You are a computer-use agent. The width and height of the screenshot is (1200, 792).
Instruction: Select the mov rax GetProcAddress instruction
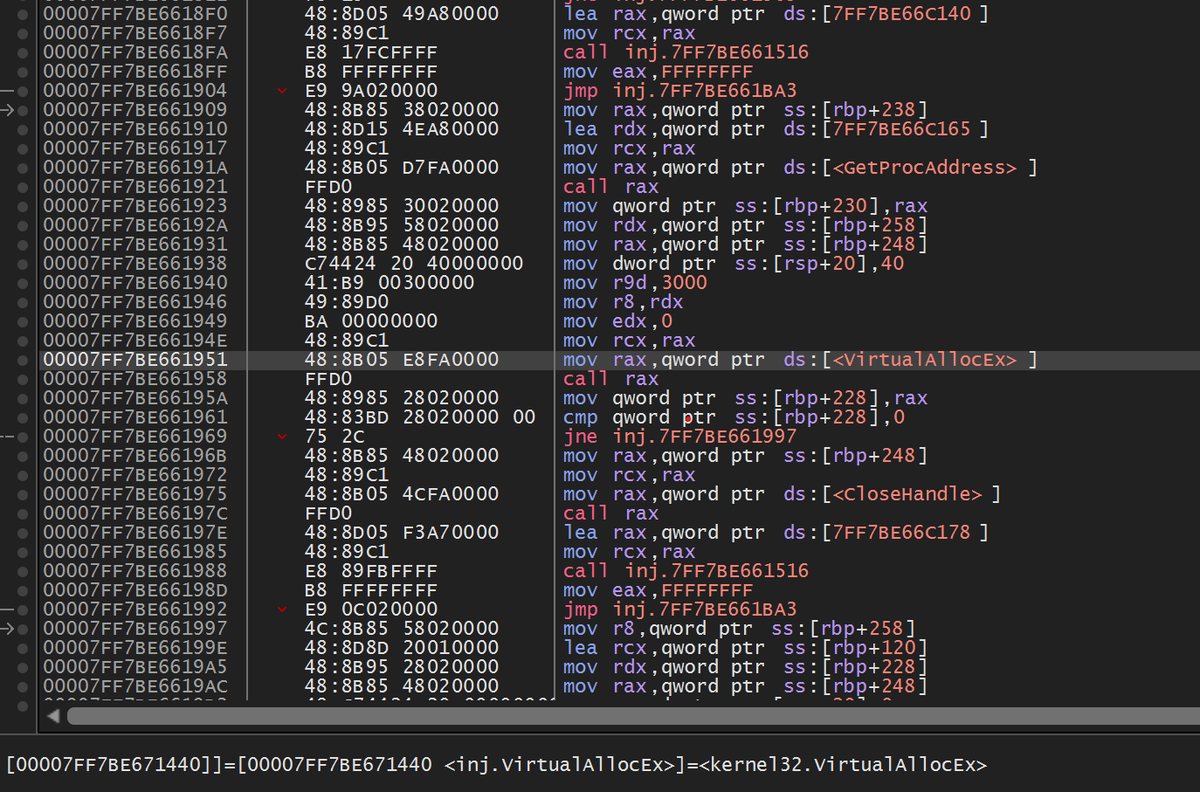(800, 168)
